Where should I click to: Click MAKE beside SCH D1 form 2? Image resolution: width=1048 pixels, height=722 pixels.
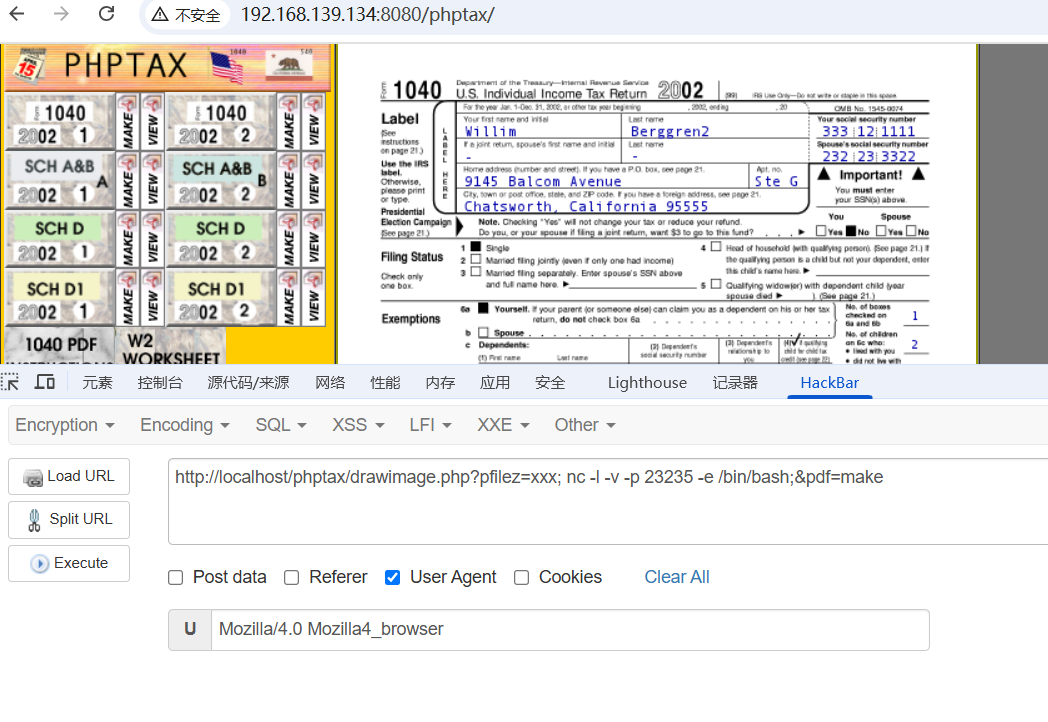pos(288,298)
